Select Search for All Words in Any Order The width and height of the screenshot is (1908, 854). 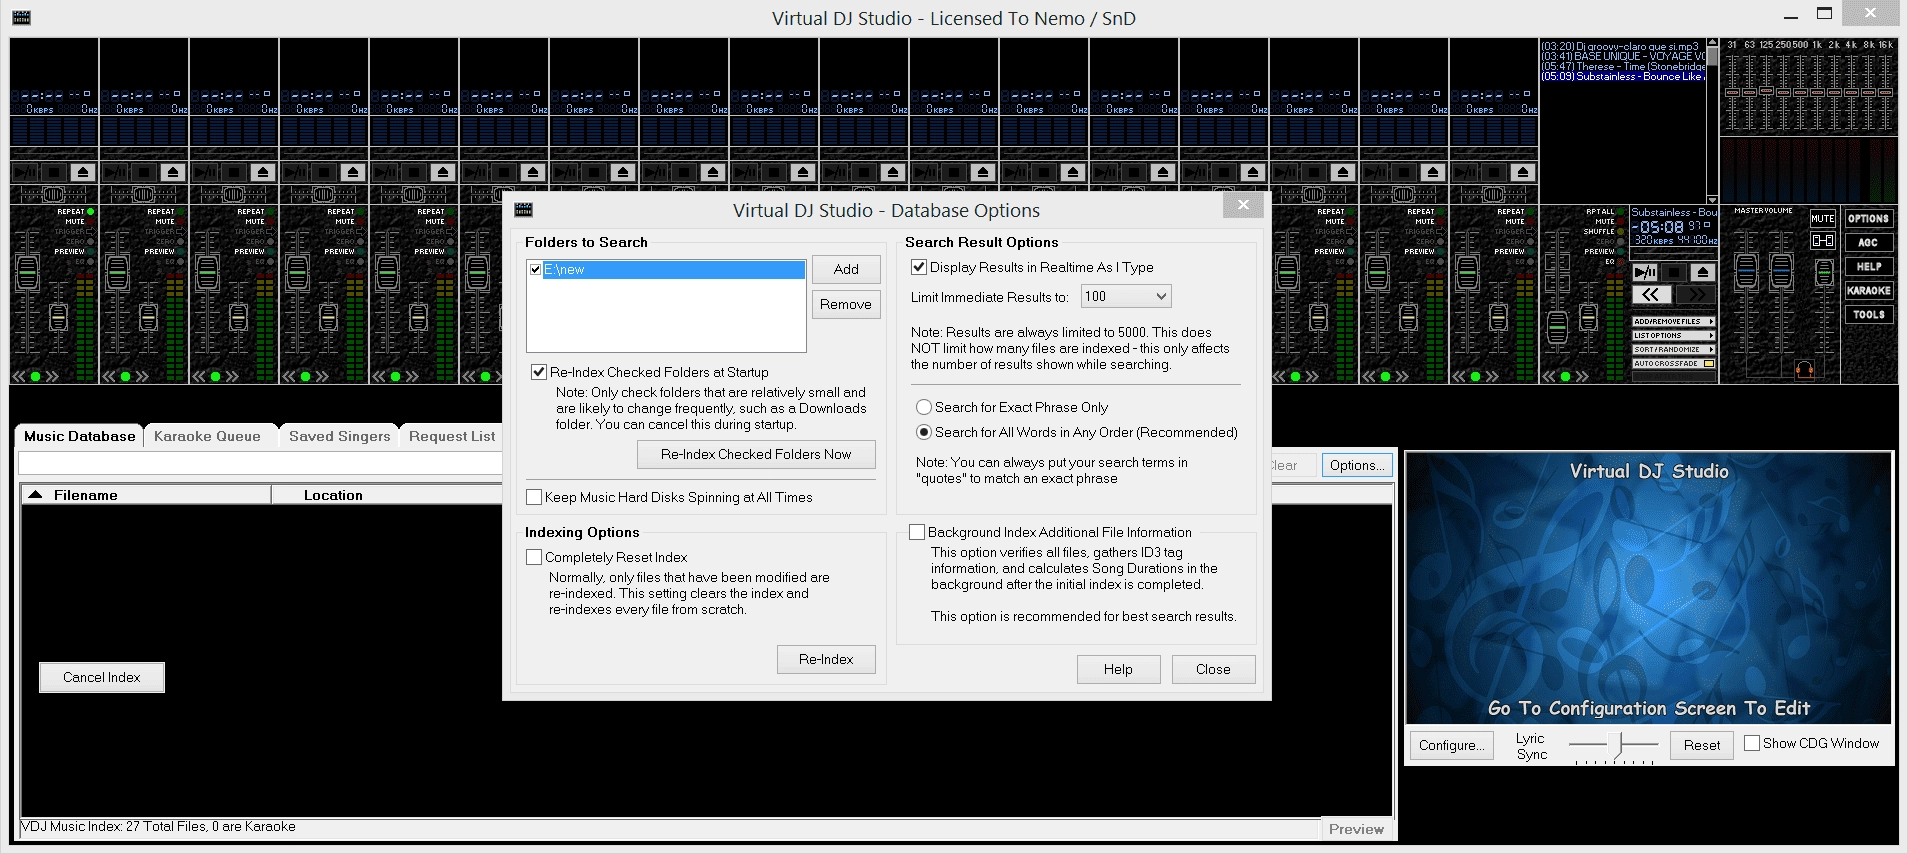tap(924, 432)
